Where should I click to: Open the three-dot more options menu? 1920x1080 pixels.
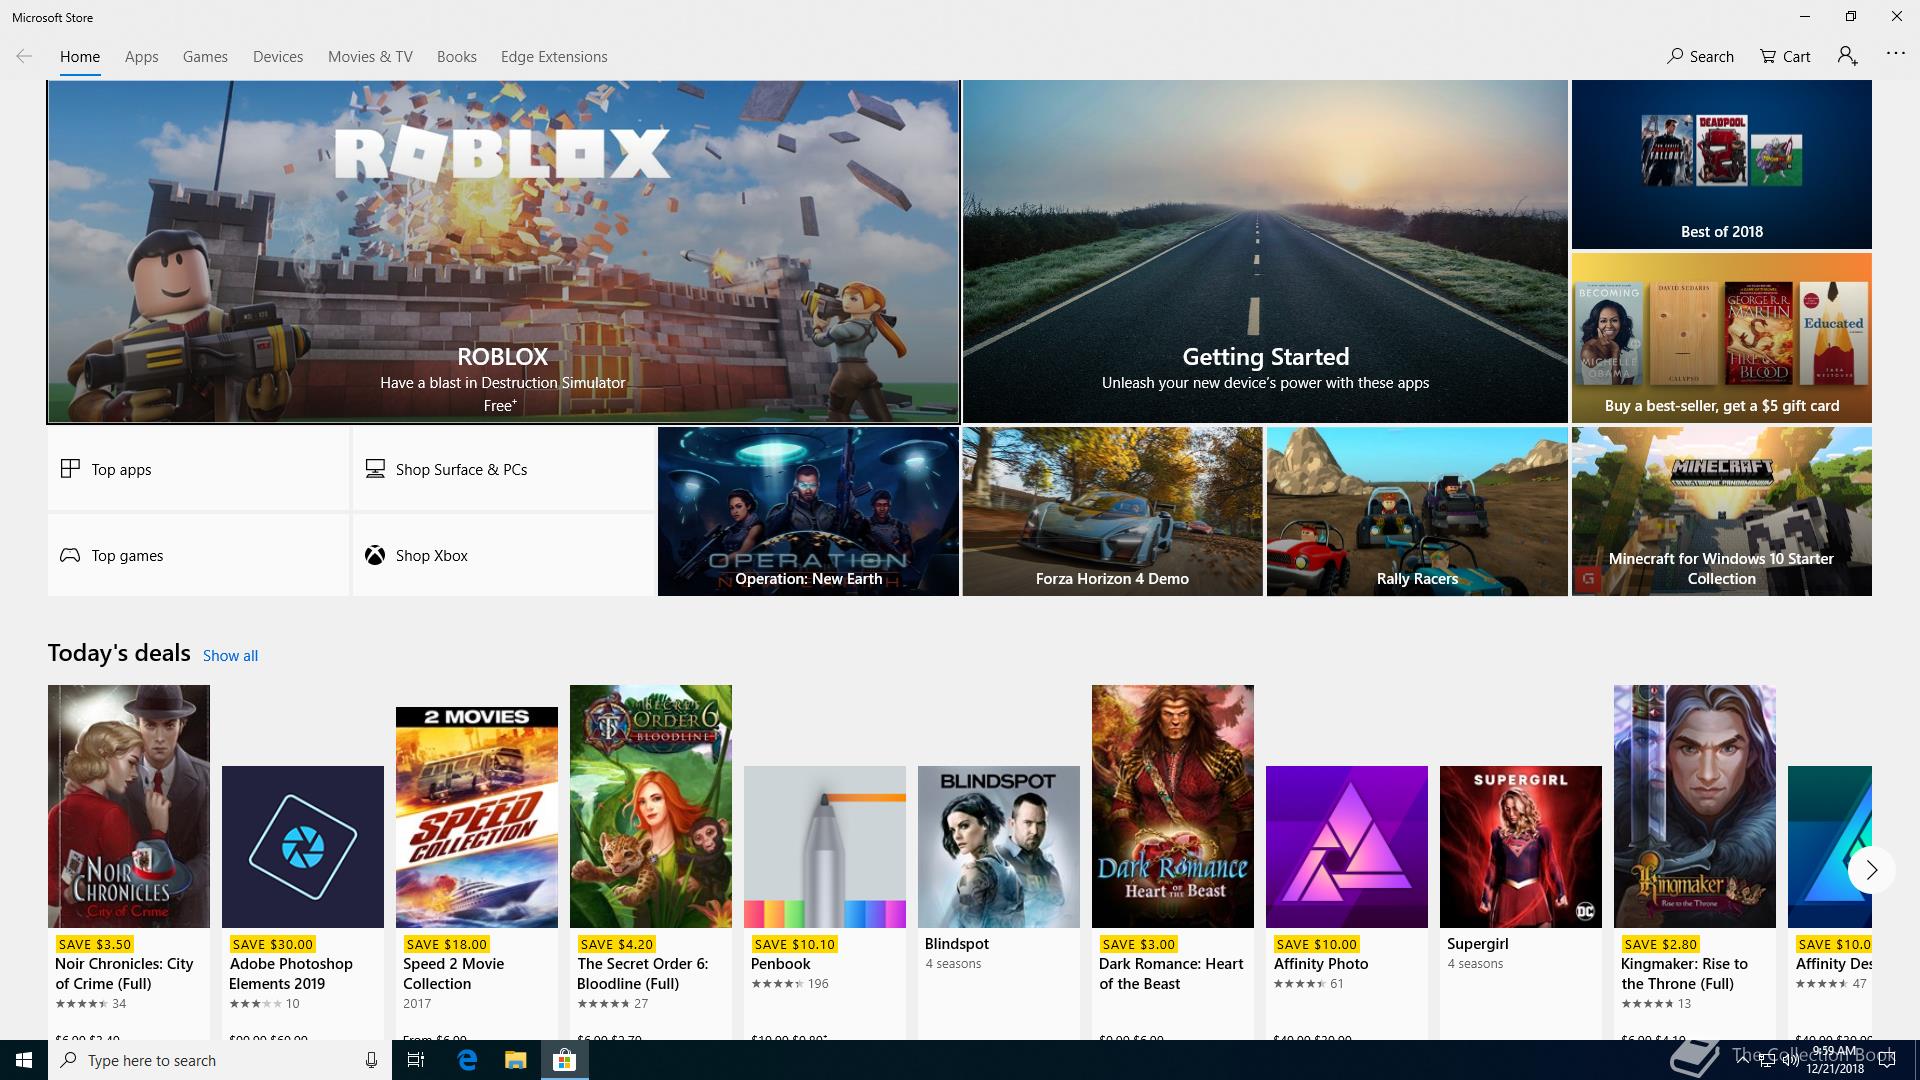coord(1895,53)
